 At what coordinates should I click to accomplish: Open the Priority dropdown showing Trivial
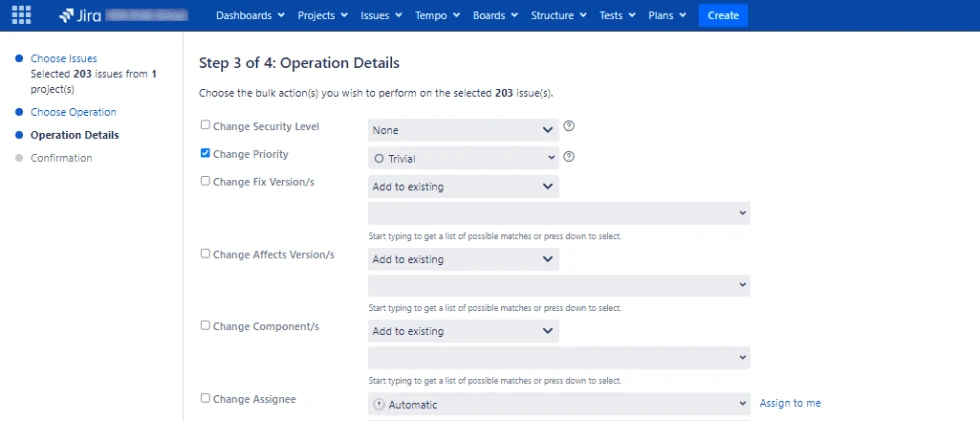point(463,158)
